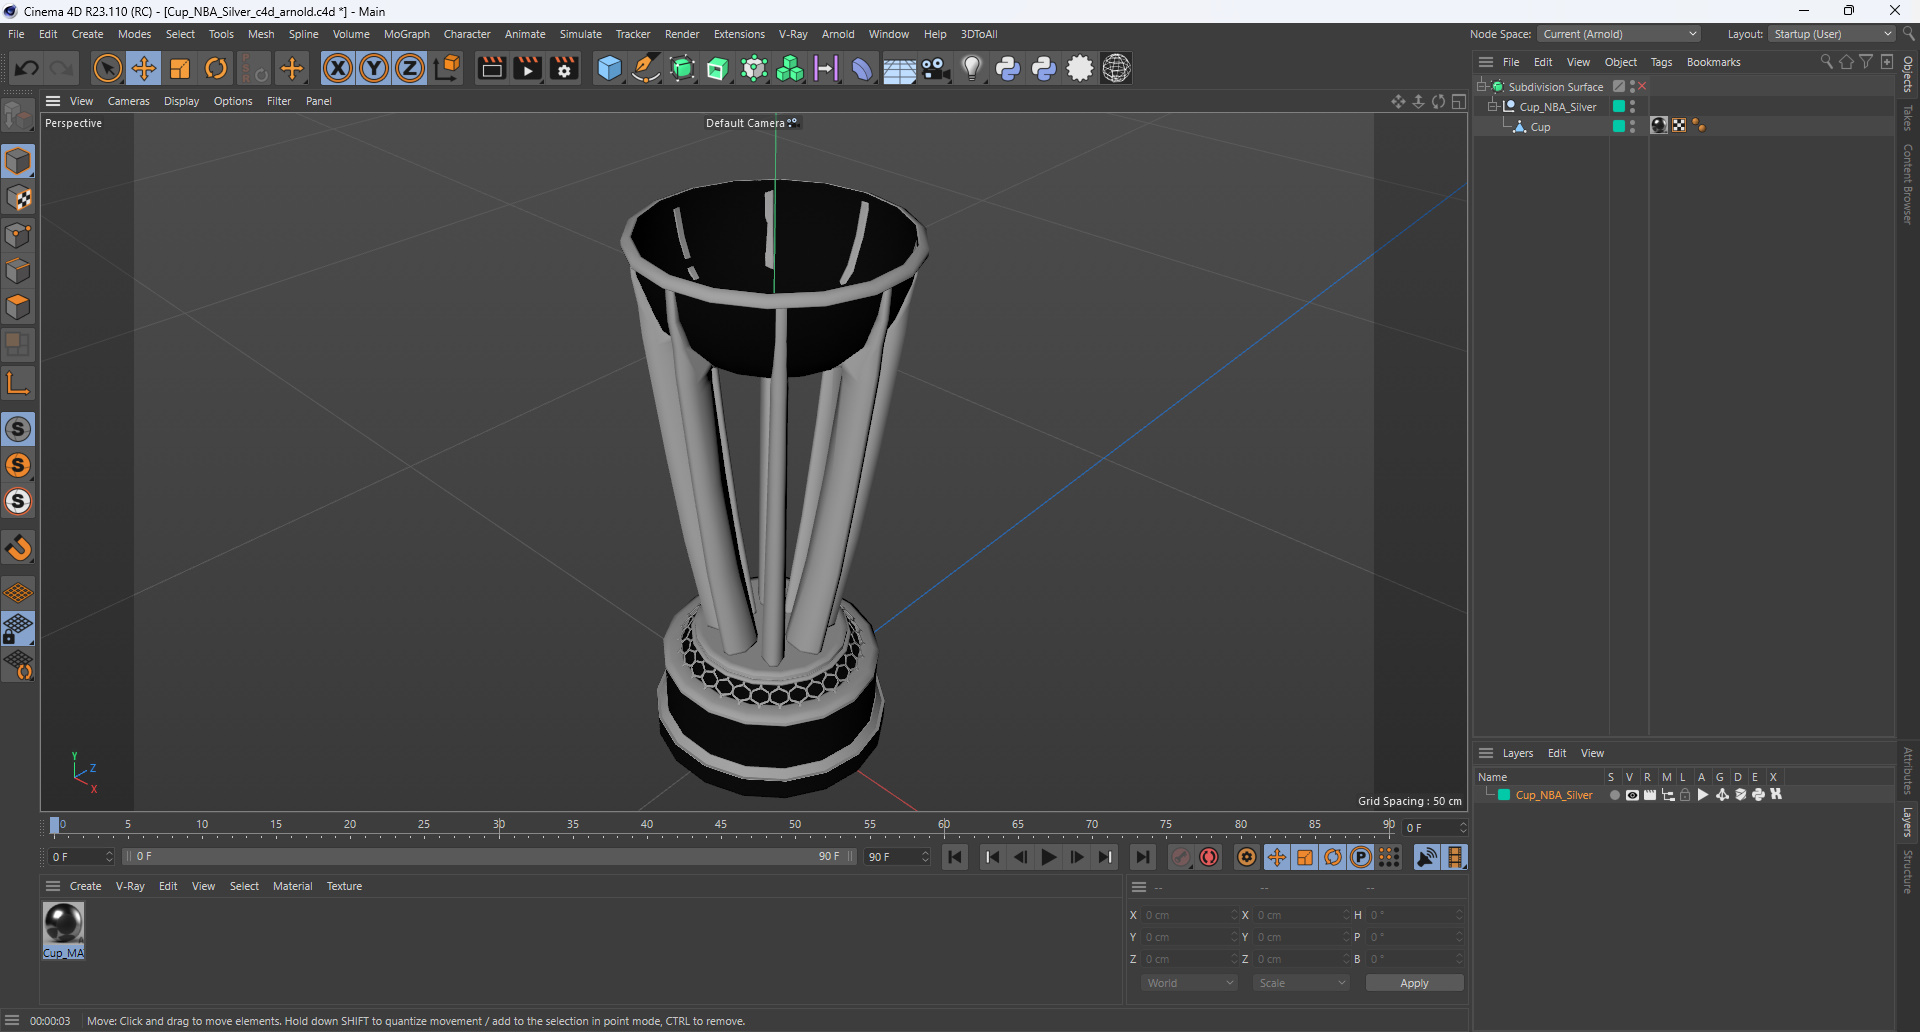Open World coordinate system dropdown
1920x1032 pixels.
[x=1189, y=983]
